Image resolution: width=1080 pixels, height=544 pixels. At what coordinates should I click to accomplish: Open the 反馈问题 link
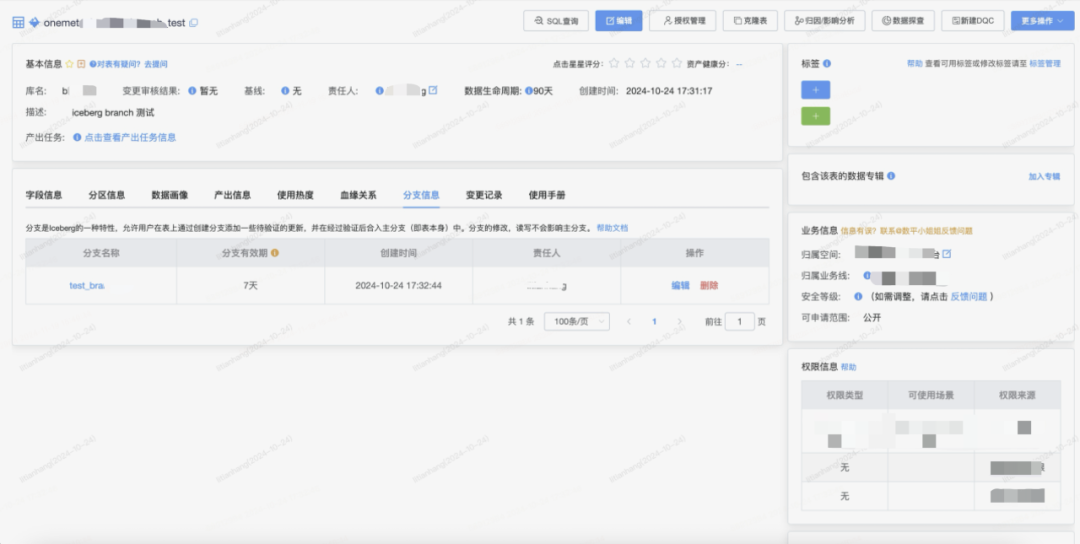point(968,297)
